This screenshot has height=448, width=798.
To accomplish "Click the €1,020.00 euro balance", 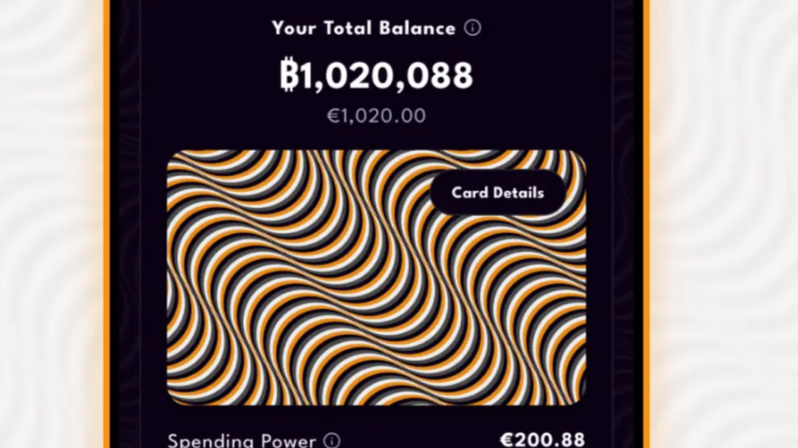I will coord(376,116).
